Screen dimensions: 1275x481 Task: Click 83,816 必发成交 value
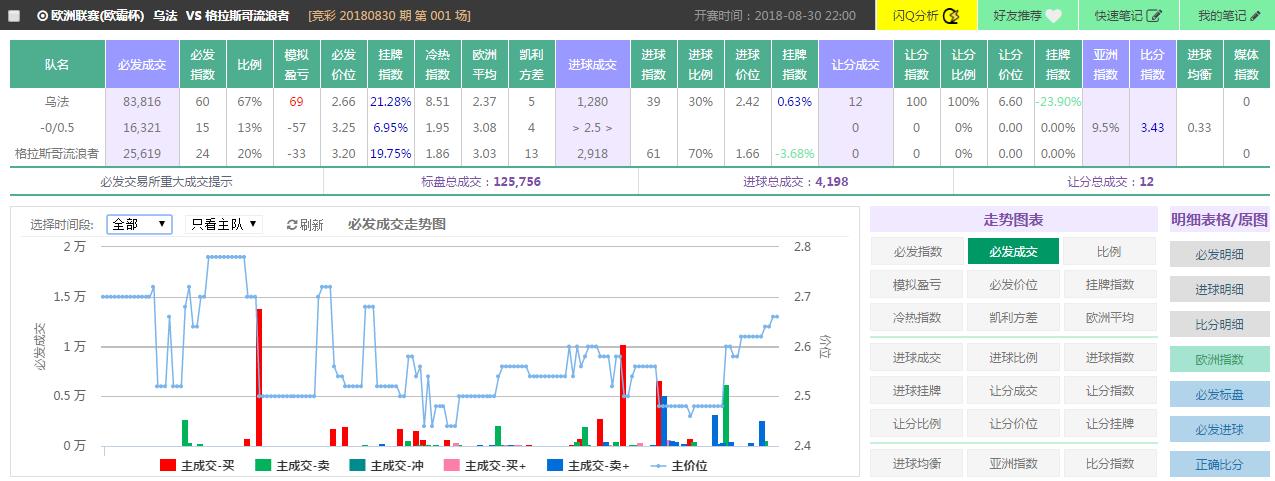[x=142, y=101]
